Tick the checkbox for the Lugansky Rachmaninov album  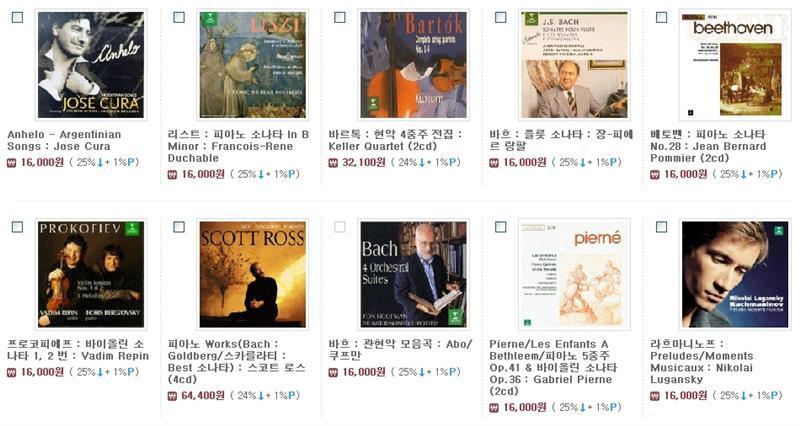661,227
